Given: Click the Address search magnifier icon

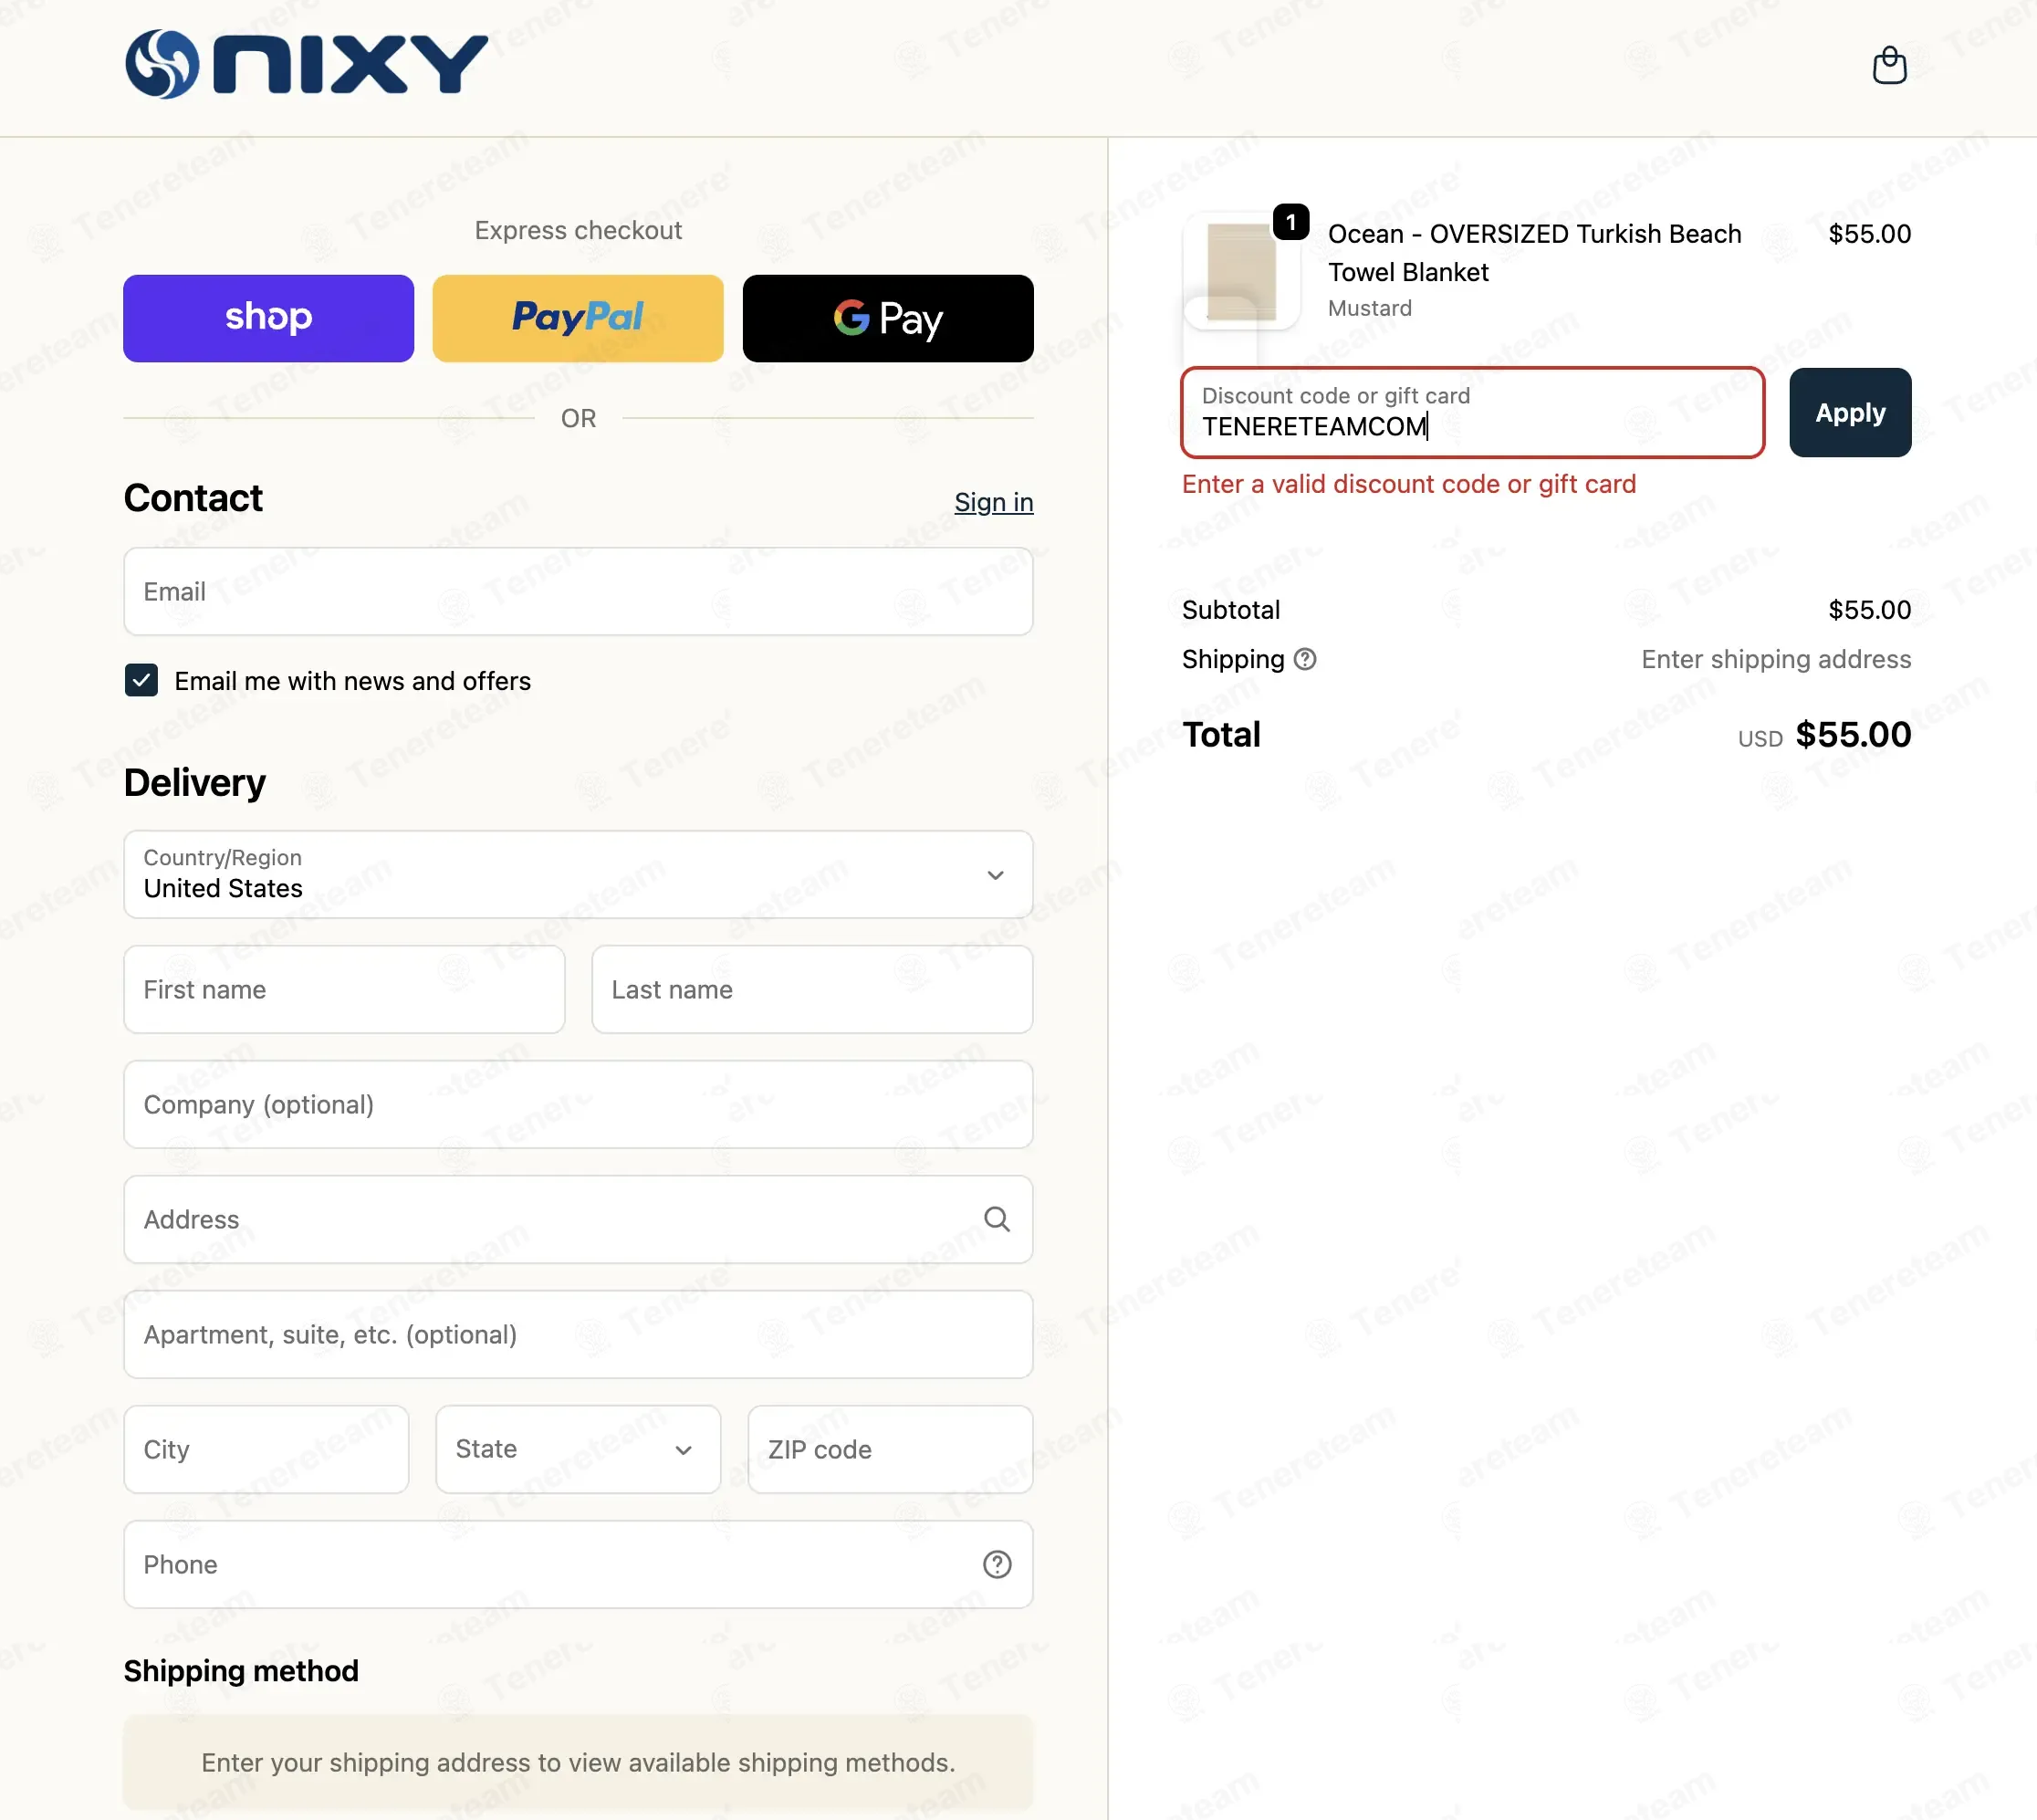Looking at the screenshot, I should (x=997, y=1219).
